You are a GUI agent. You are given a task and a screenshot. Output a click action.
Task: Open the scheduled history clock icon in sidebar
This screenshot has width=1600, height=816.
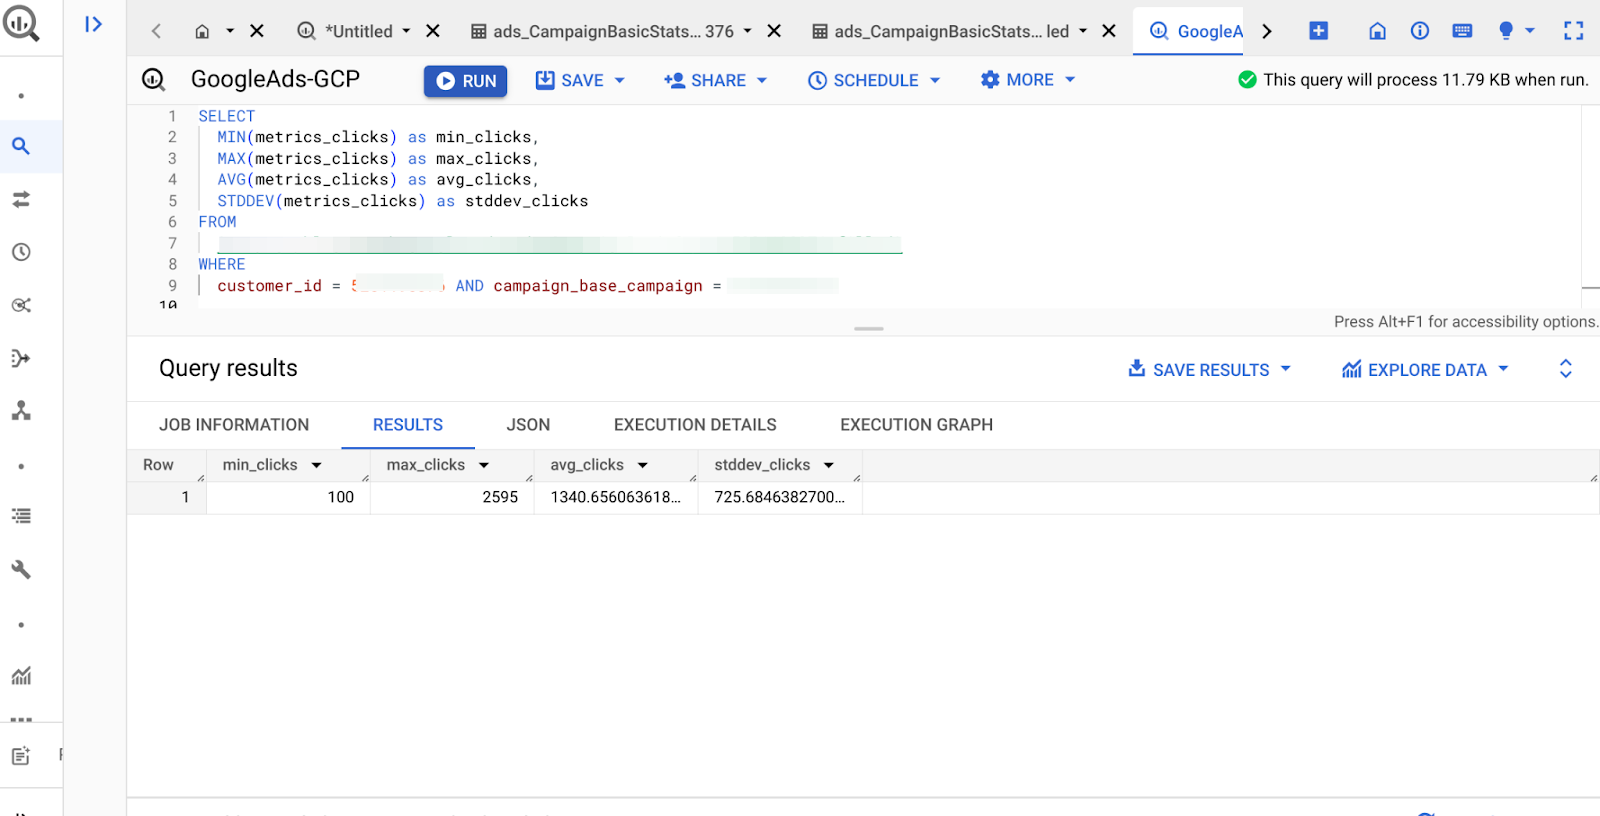click(x=21, y=252)
